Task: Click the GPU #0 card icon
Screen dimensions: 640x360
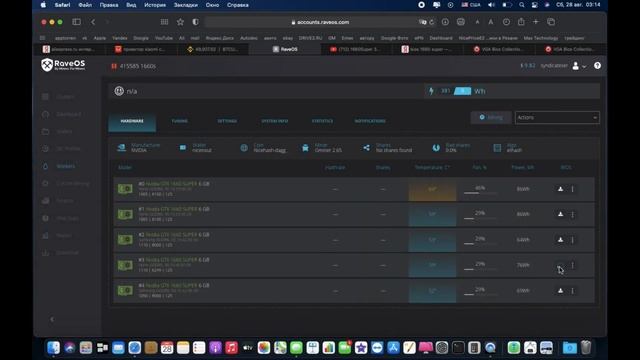Action: pos(125,189)
